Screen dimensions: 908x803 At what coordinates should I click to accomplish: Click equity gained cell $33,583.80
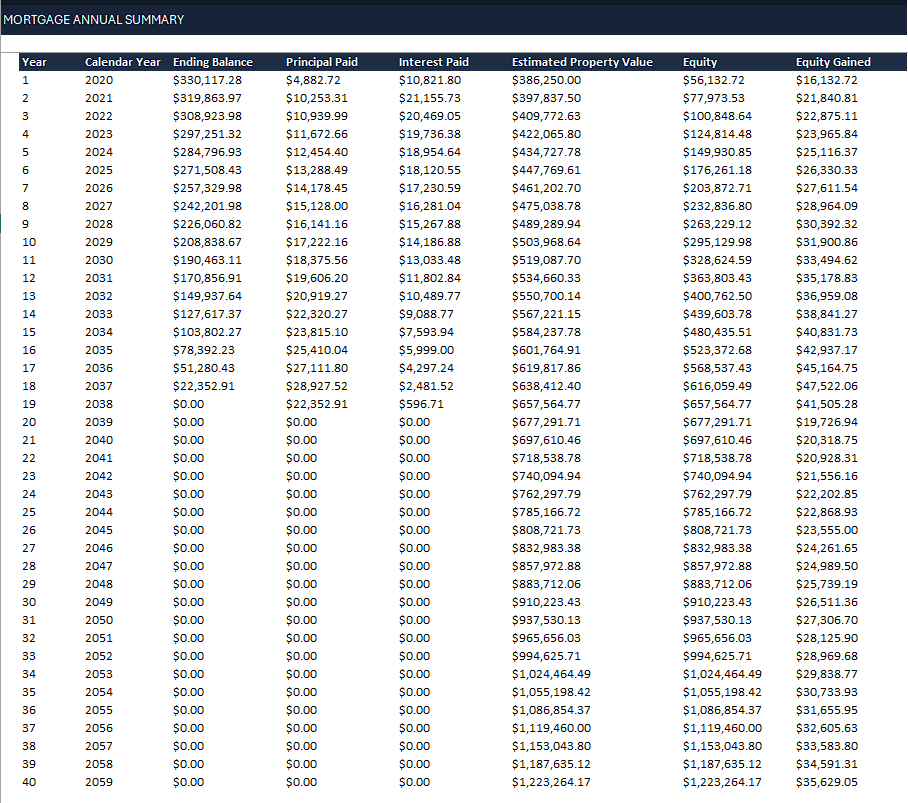826,745
